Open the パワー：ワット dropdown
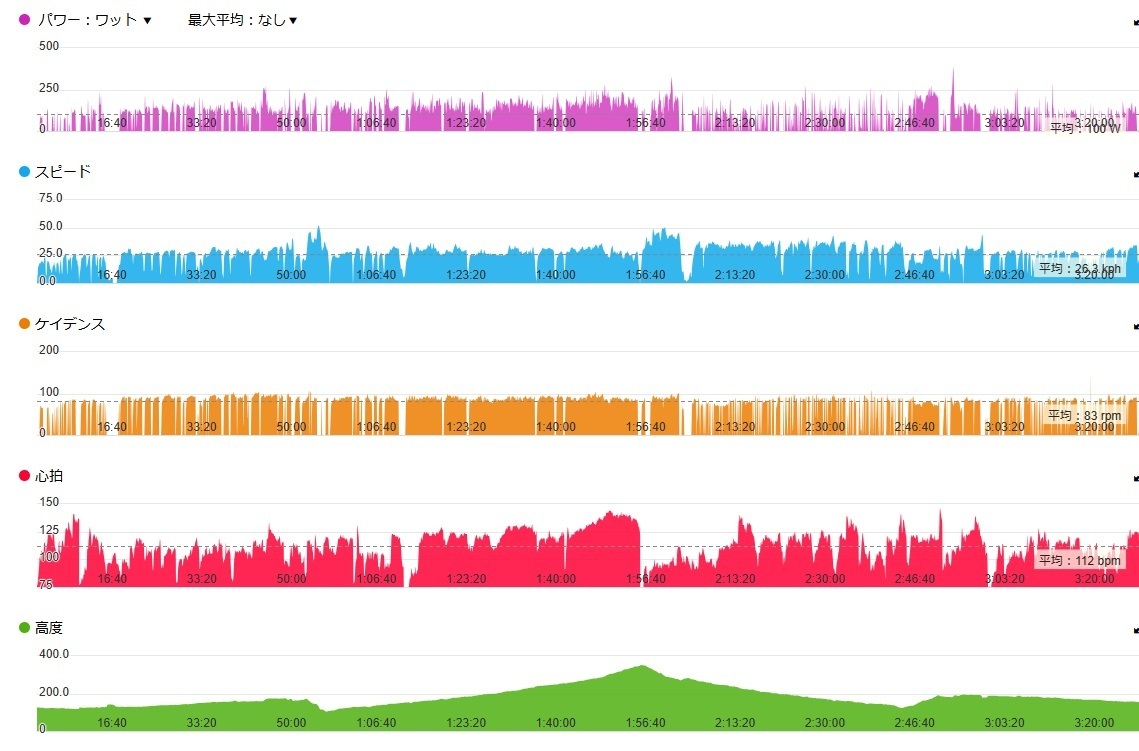Screen dimensions: 1139x751 [x=94, y=20]
